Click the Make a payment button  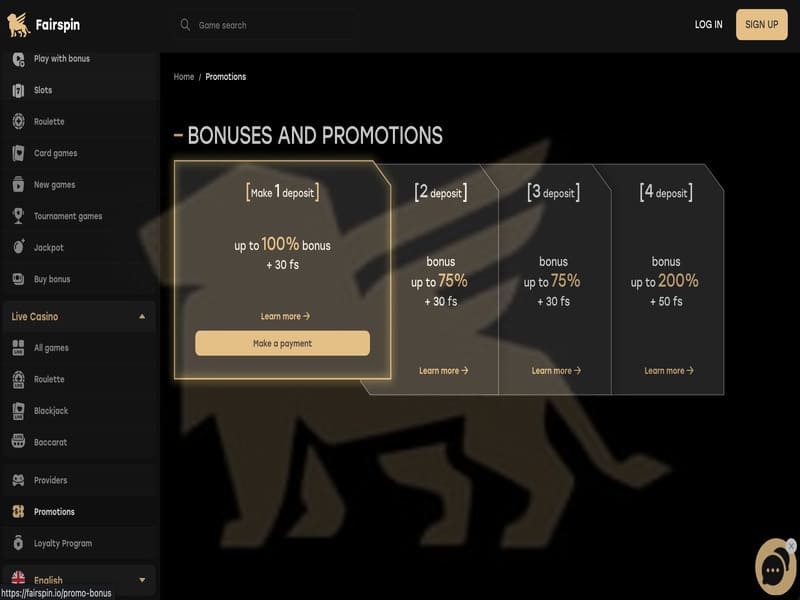[x=282, y=343]
